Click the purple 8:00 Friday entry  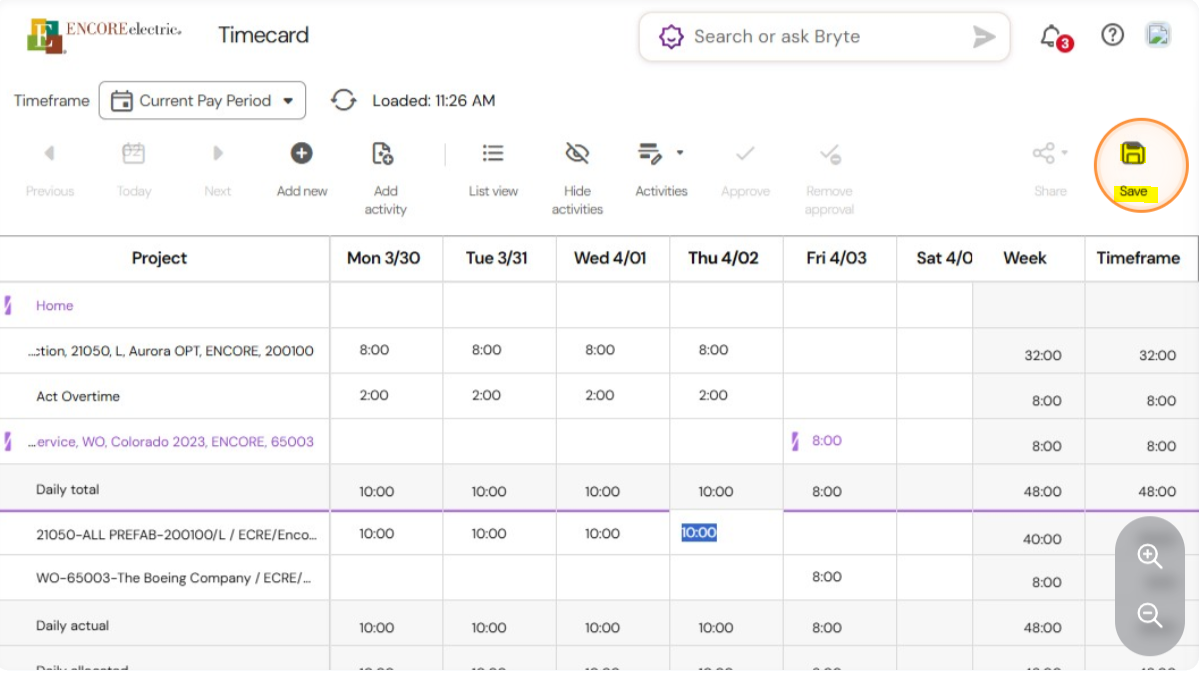(x=826, y=441)
